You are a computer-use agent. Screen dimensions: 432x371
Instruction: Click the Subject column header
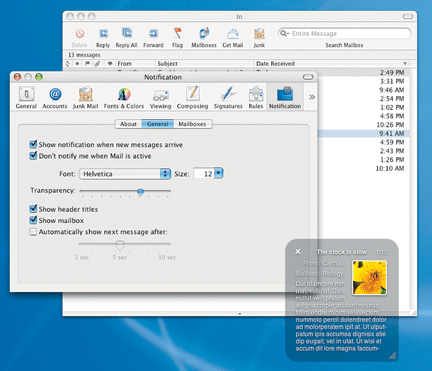pyautogui.click(x=205, y=63)
